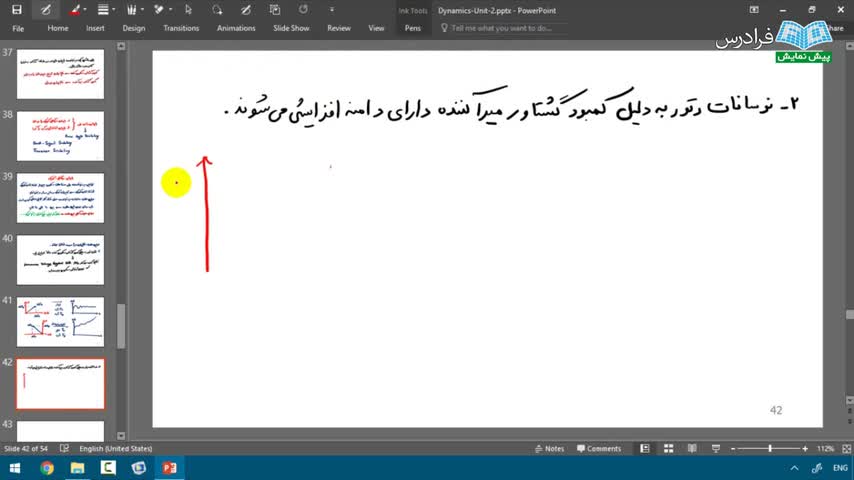Choose the Select Objects arrow tool
The width and height of the screenshot is (854, 480).
[x=188, y=10]
